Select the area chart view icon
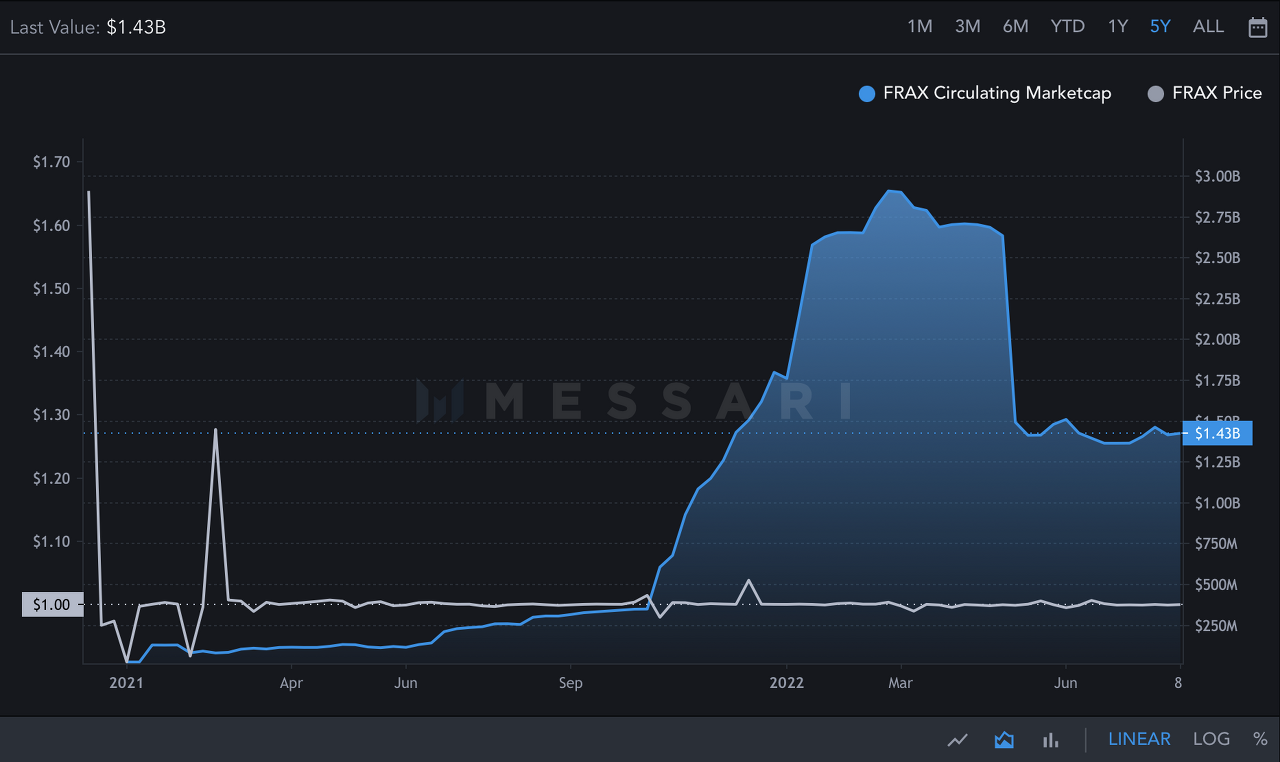The width and height of the screenshot is (1280, 762). 1004,740
